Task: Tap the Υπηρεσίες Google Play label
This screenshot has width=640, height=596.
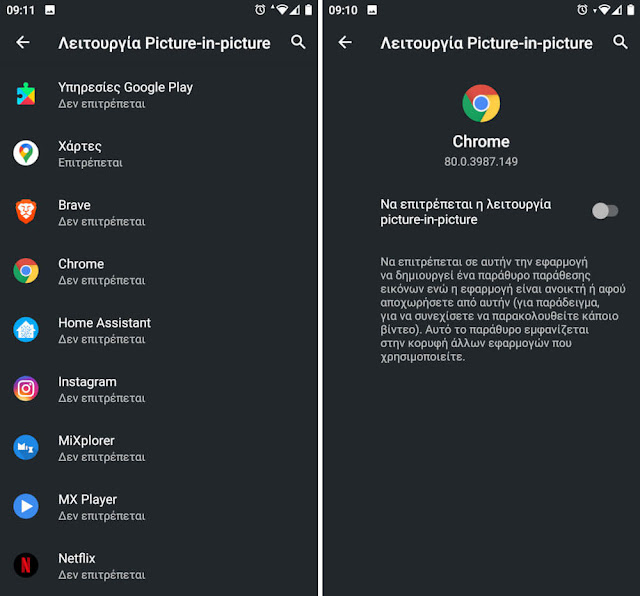Action: 125,87
